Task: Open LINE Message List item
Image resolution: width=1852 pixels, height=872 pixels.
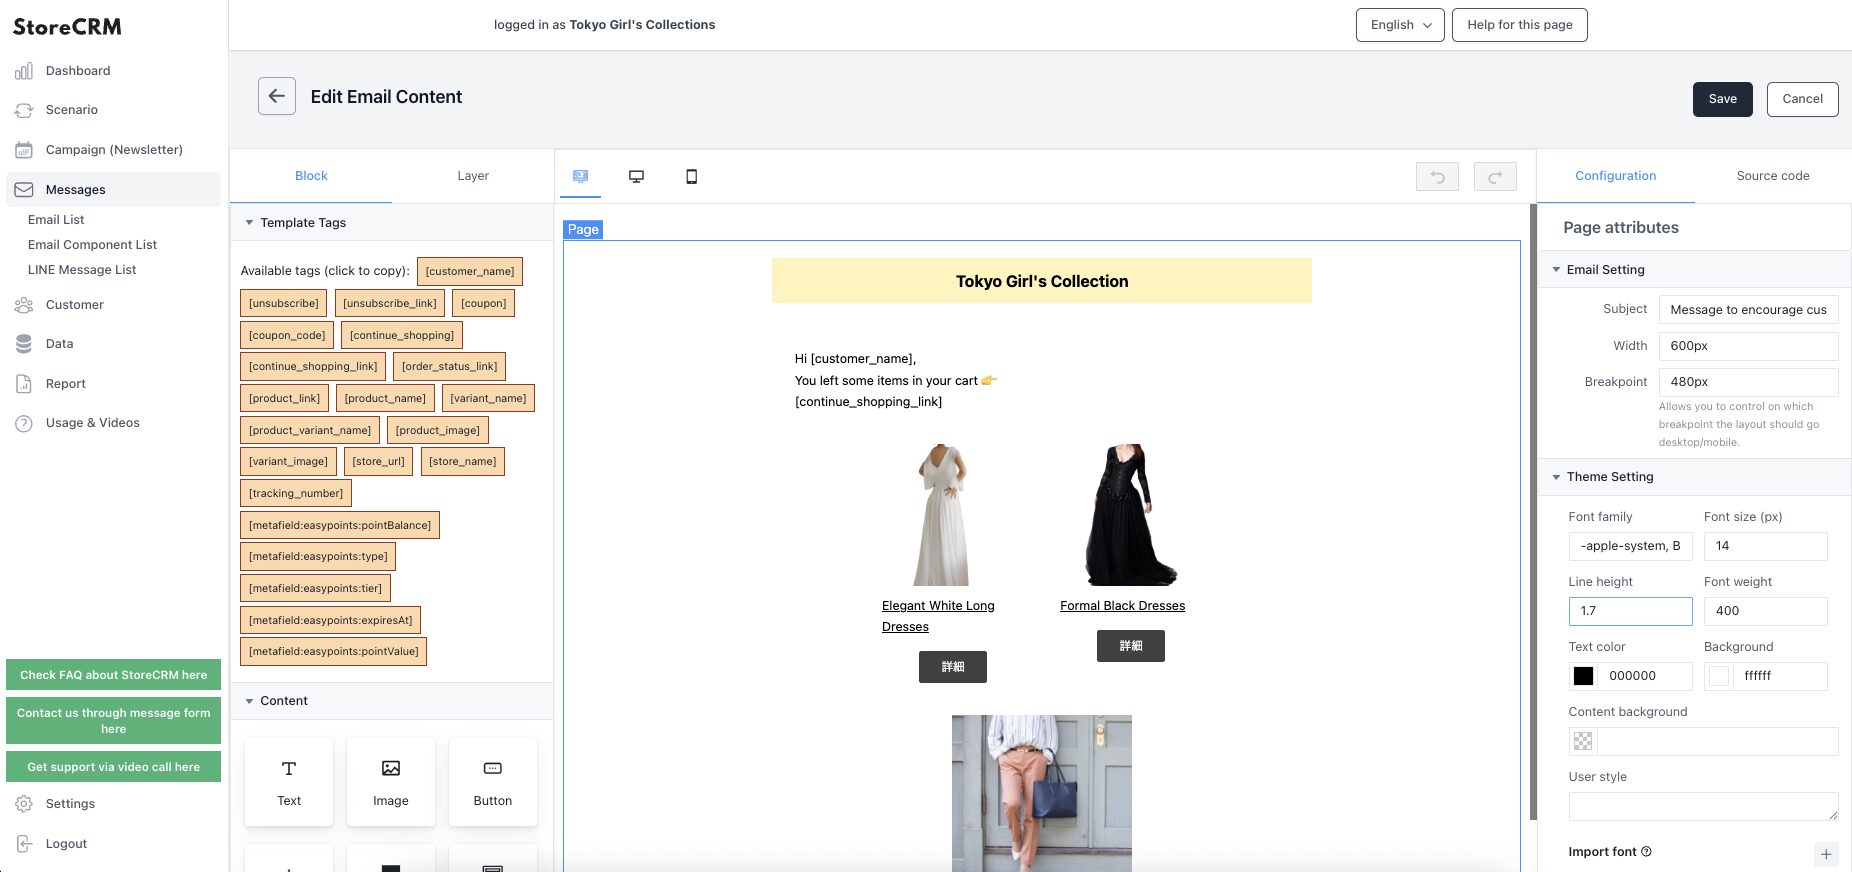Action: pos(82,270)
